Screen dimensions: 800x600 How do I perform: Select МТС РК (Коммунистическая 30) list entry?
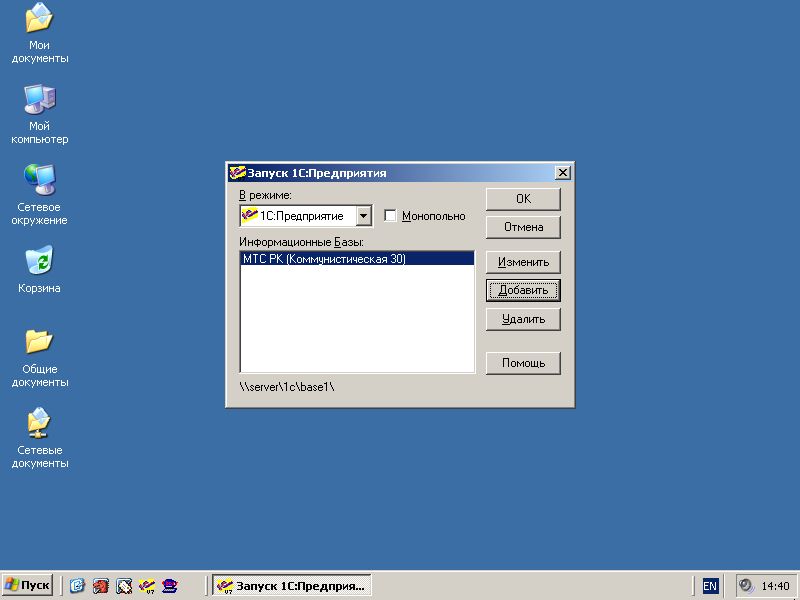(x=324, y=259)
